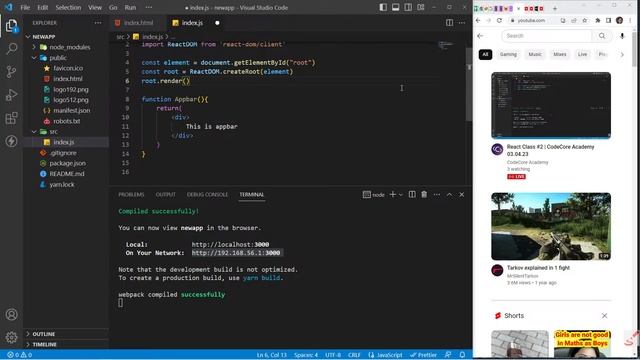
Task: Show errors and warnings in status bar
Action: point(19,355)
